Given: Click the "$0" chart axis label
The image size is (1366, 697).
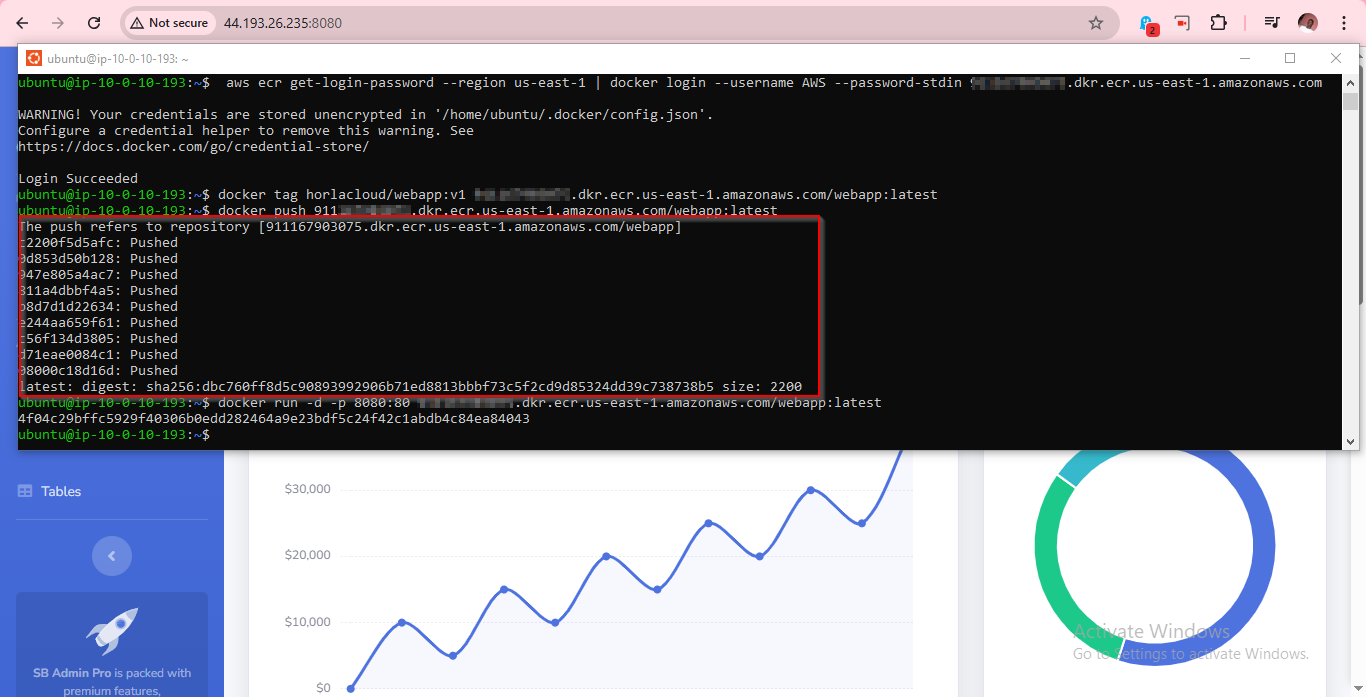Looking at the screenshot, I should point(323,688).
